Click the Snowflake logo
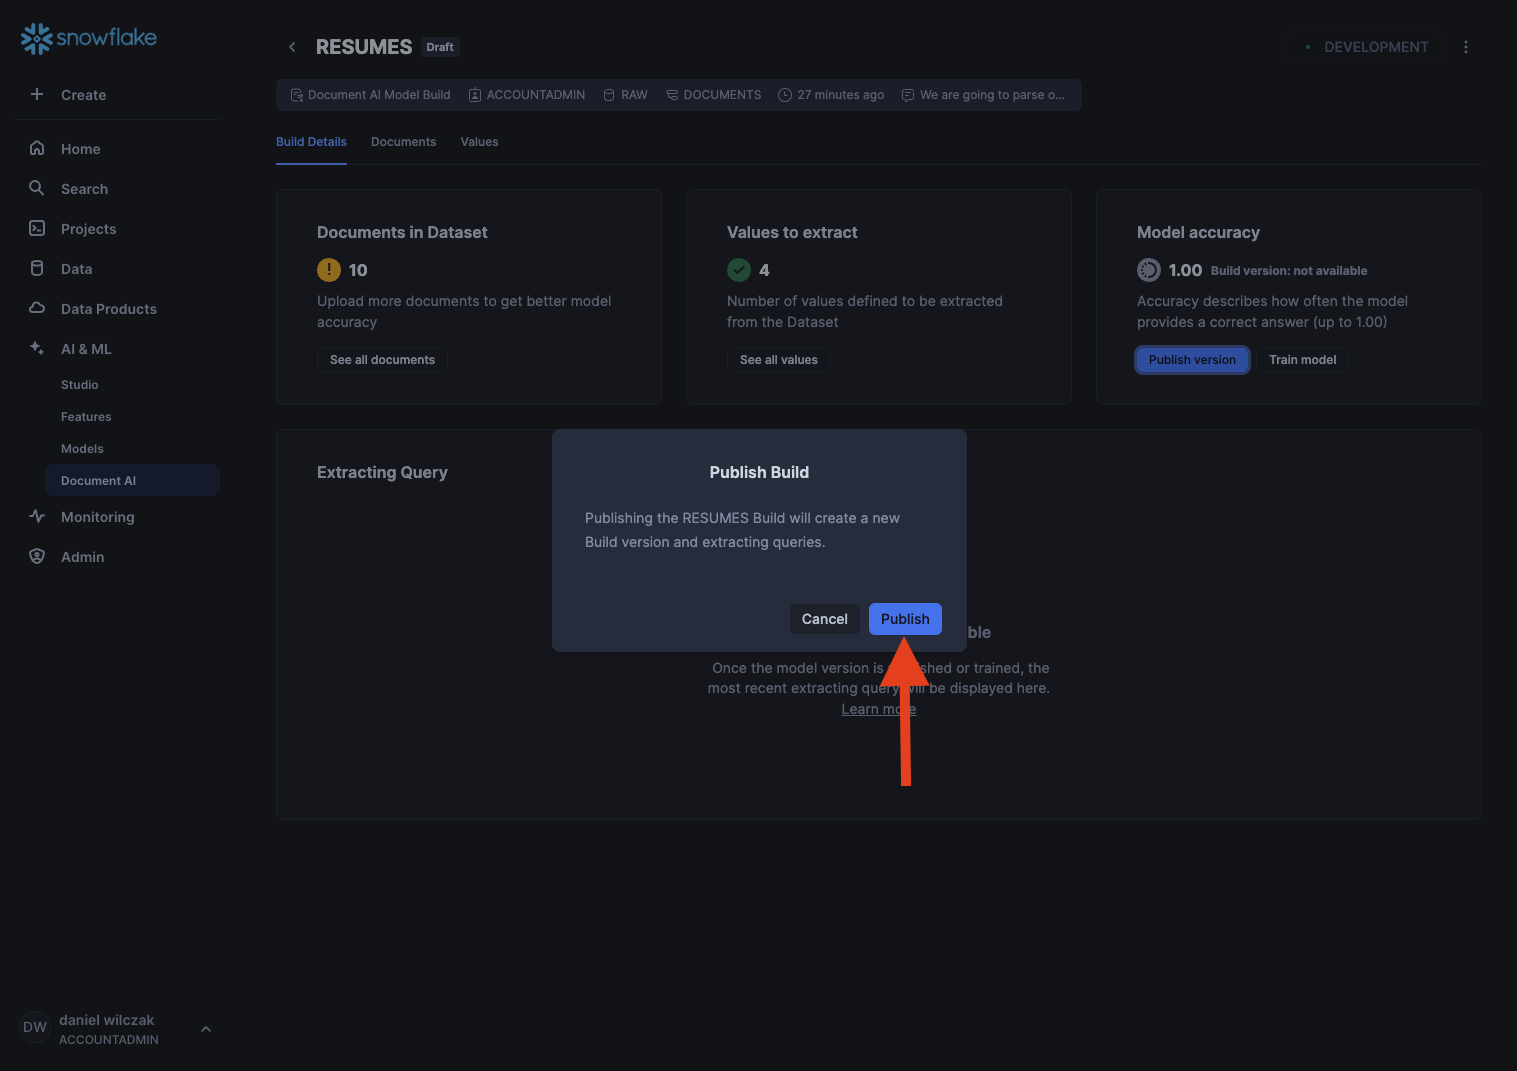 pyautogui.click(x=88, y=38)
